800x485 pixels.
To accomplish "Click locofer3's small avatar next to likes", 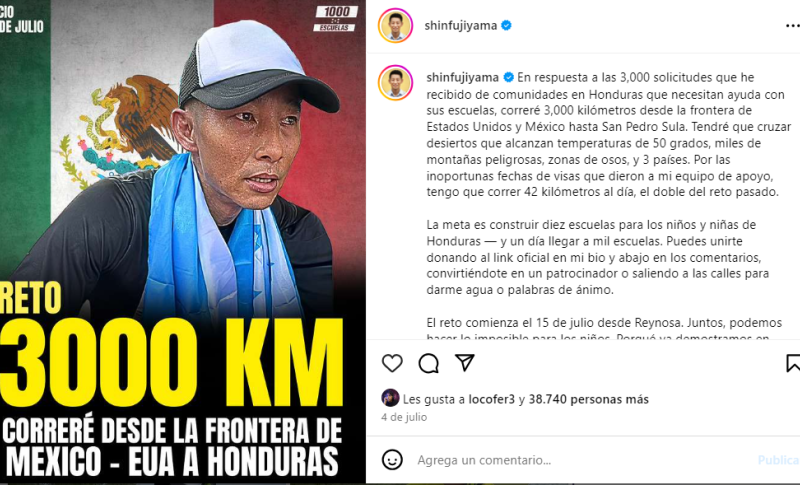I will pyautogui.click(x=390, y=398).
